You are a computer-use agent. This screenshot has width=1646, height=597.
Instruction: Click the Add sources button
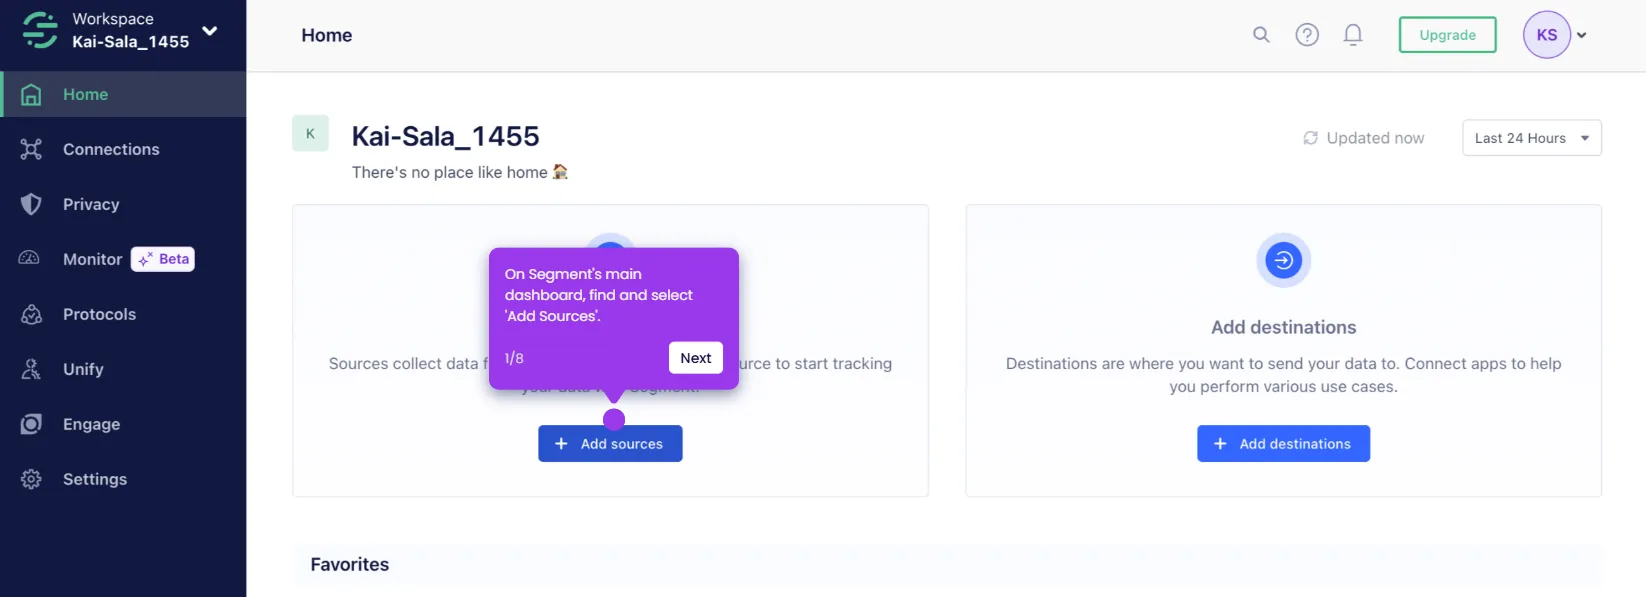[x=610, y=444]
